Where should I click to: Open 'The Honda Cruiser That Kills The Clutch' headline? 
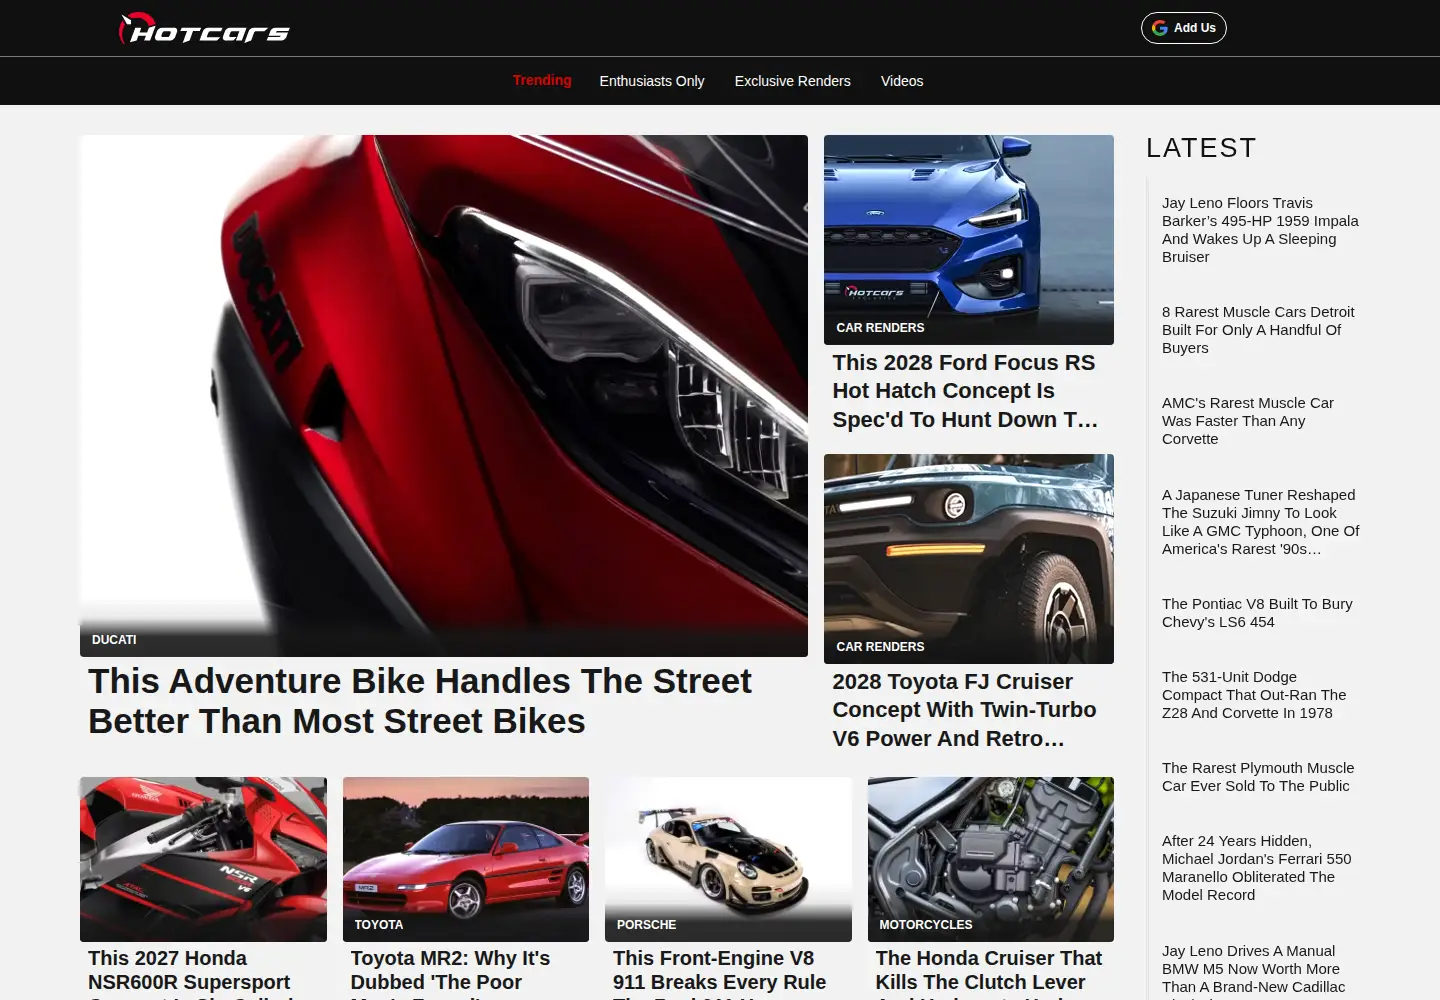click(x=989, y=974)
